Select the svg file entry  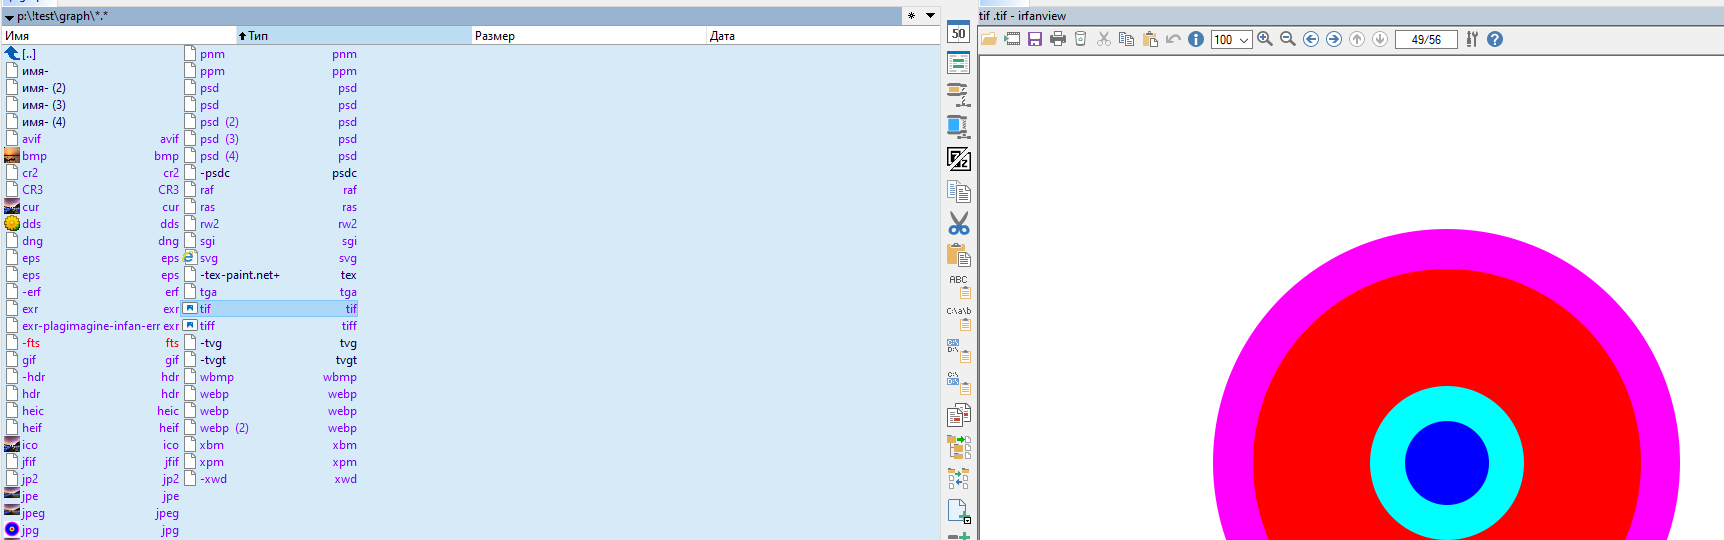[270, 258]
